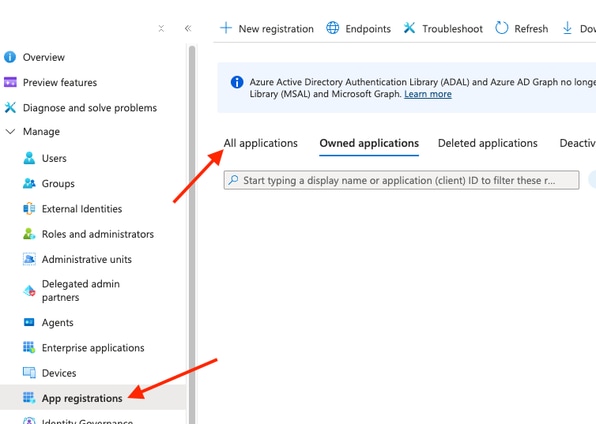This screenshot has width=596, height=424.
Task: Click the search magnifier icon in the filter box
Action: tap(233, 180)
